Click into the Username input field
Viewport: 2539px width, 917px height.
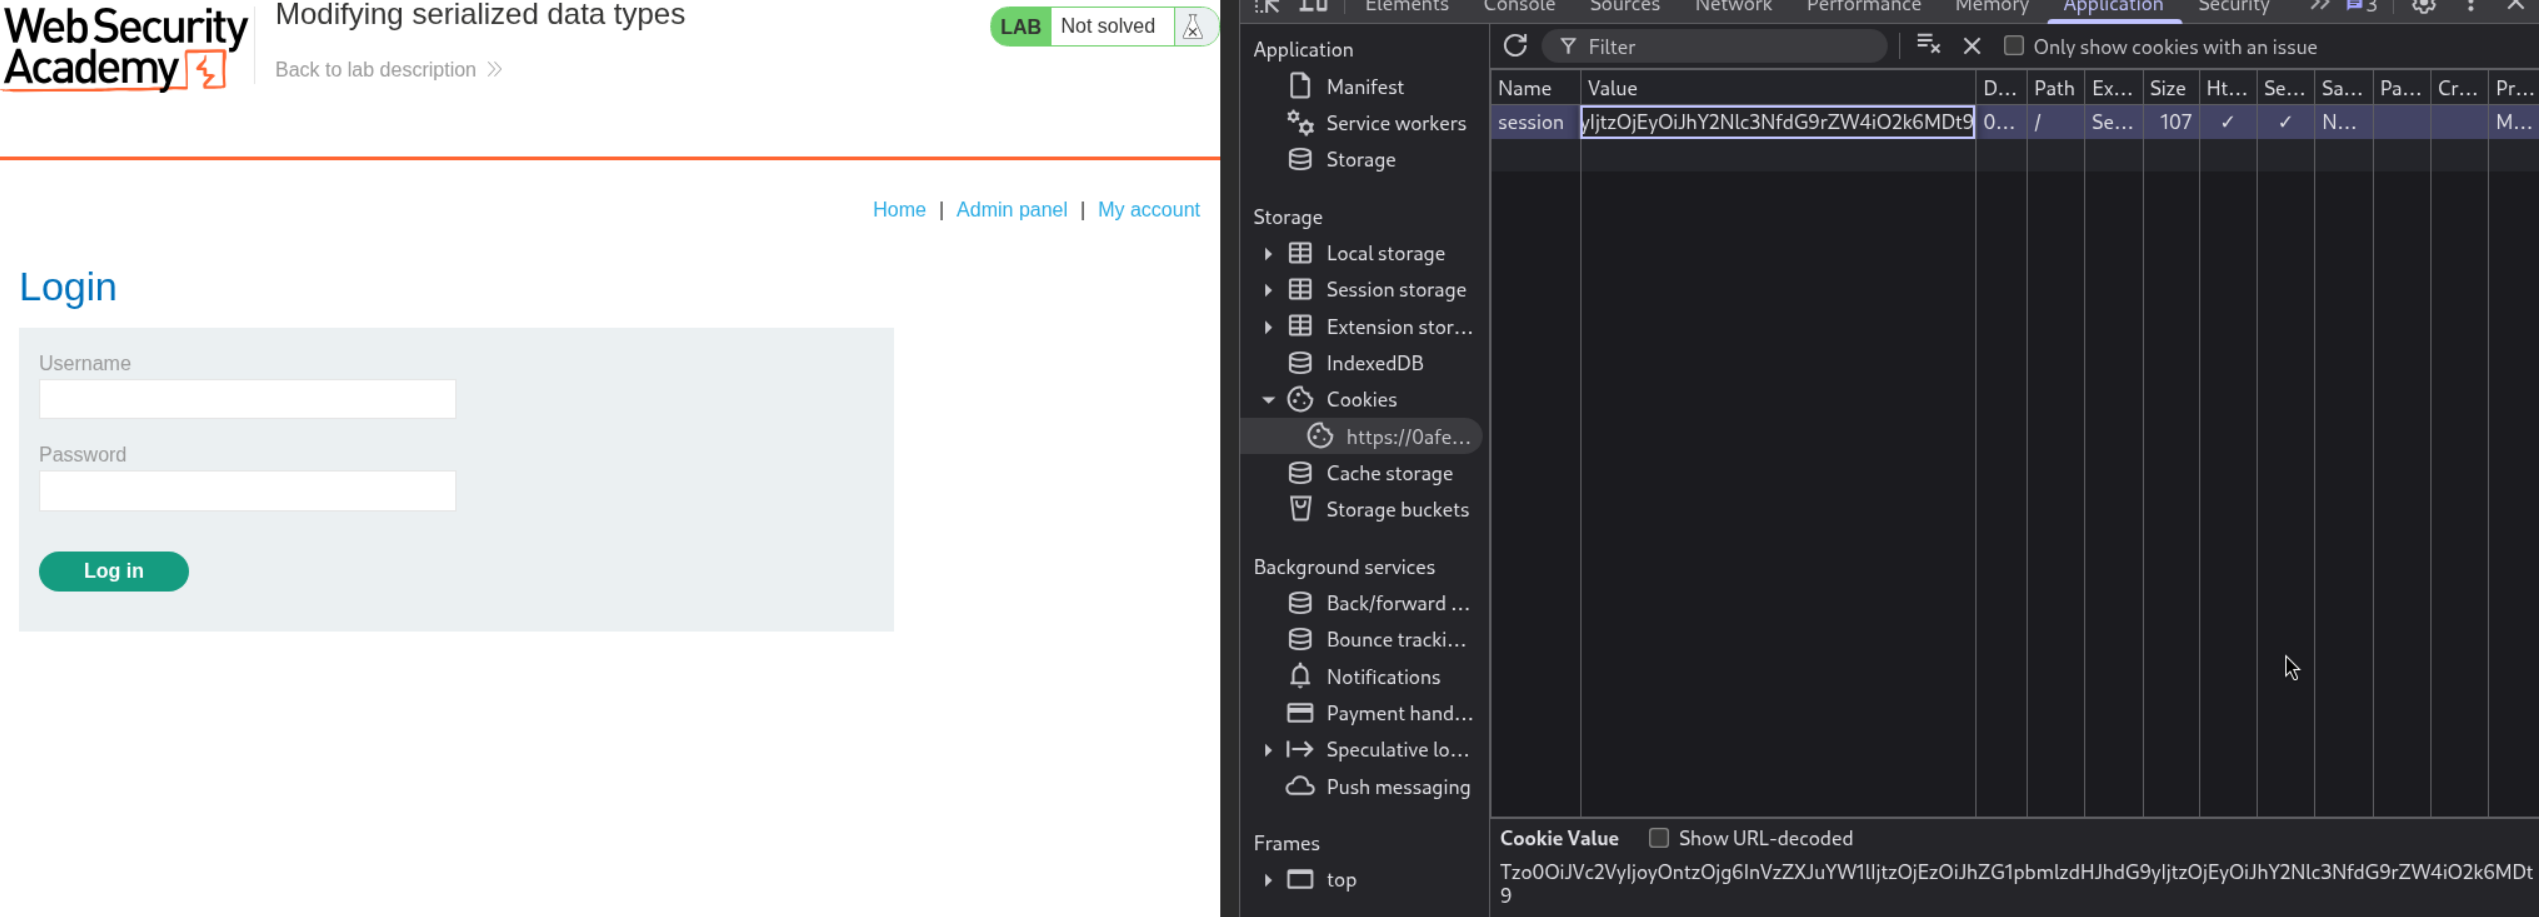click(x=247, y=399)
